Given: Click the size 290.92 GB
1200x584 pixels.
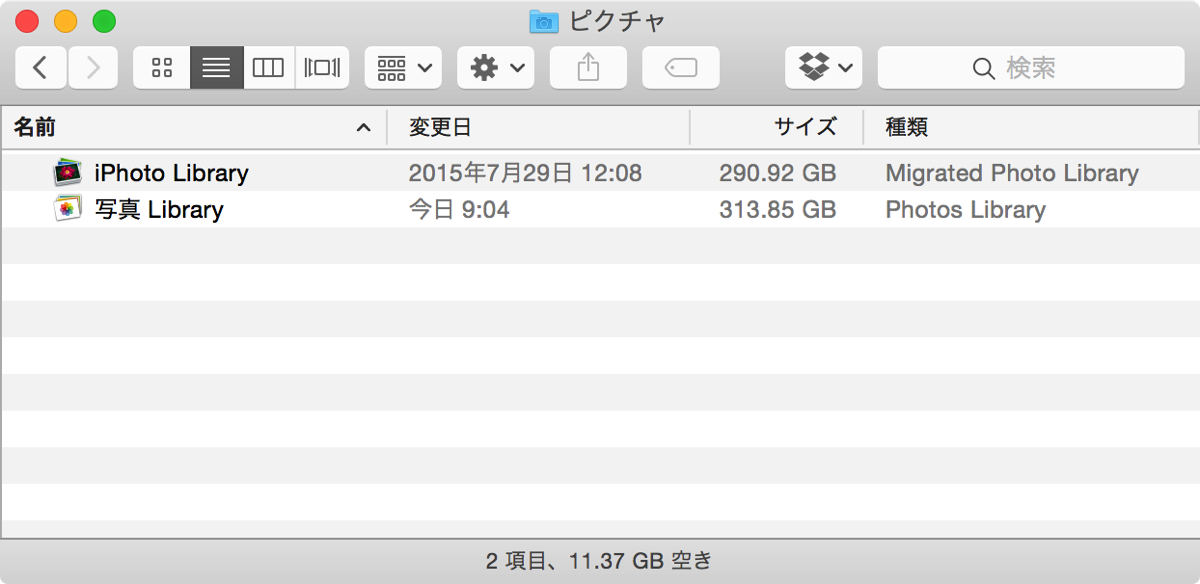Looking at the screenshot, I should [x=777, y=173].
